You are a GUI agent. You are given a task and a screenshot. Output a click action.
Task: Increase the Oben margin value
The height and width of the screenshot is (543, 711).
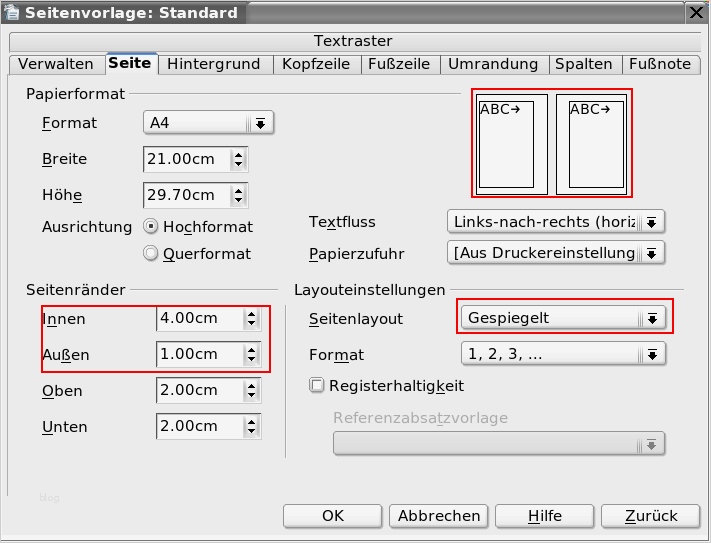click(x=252, y=386)
